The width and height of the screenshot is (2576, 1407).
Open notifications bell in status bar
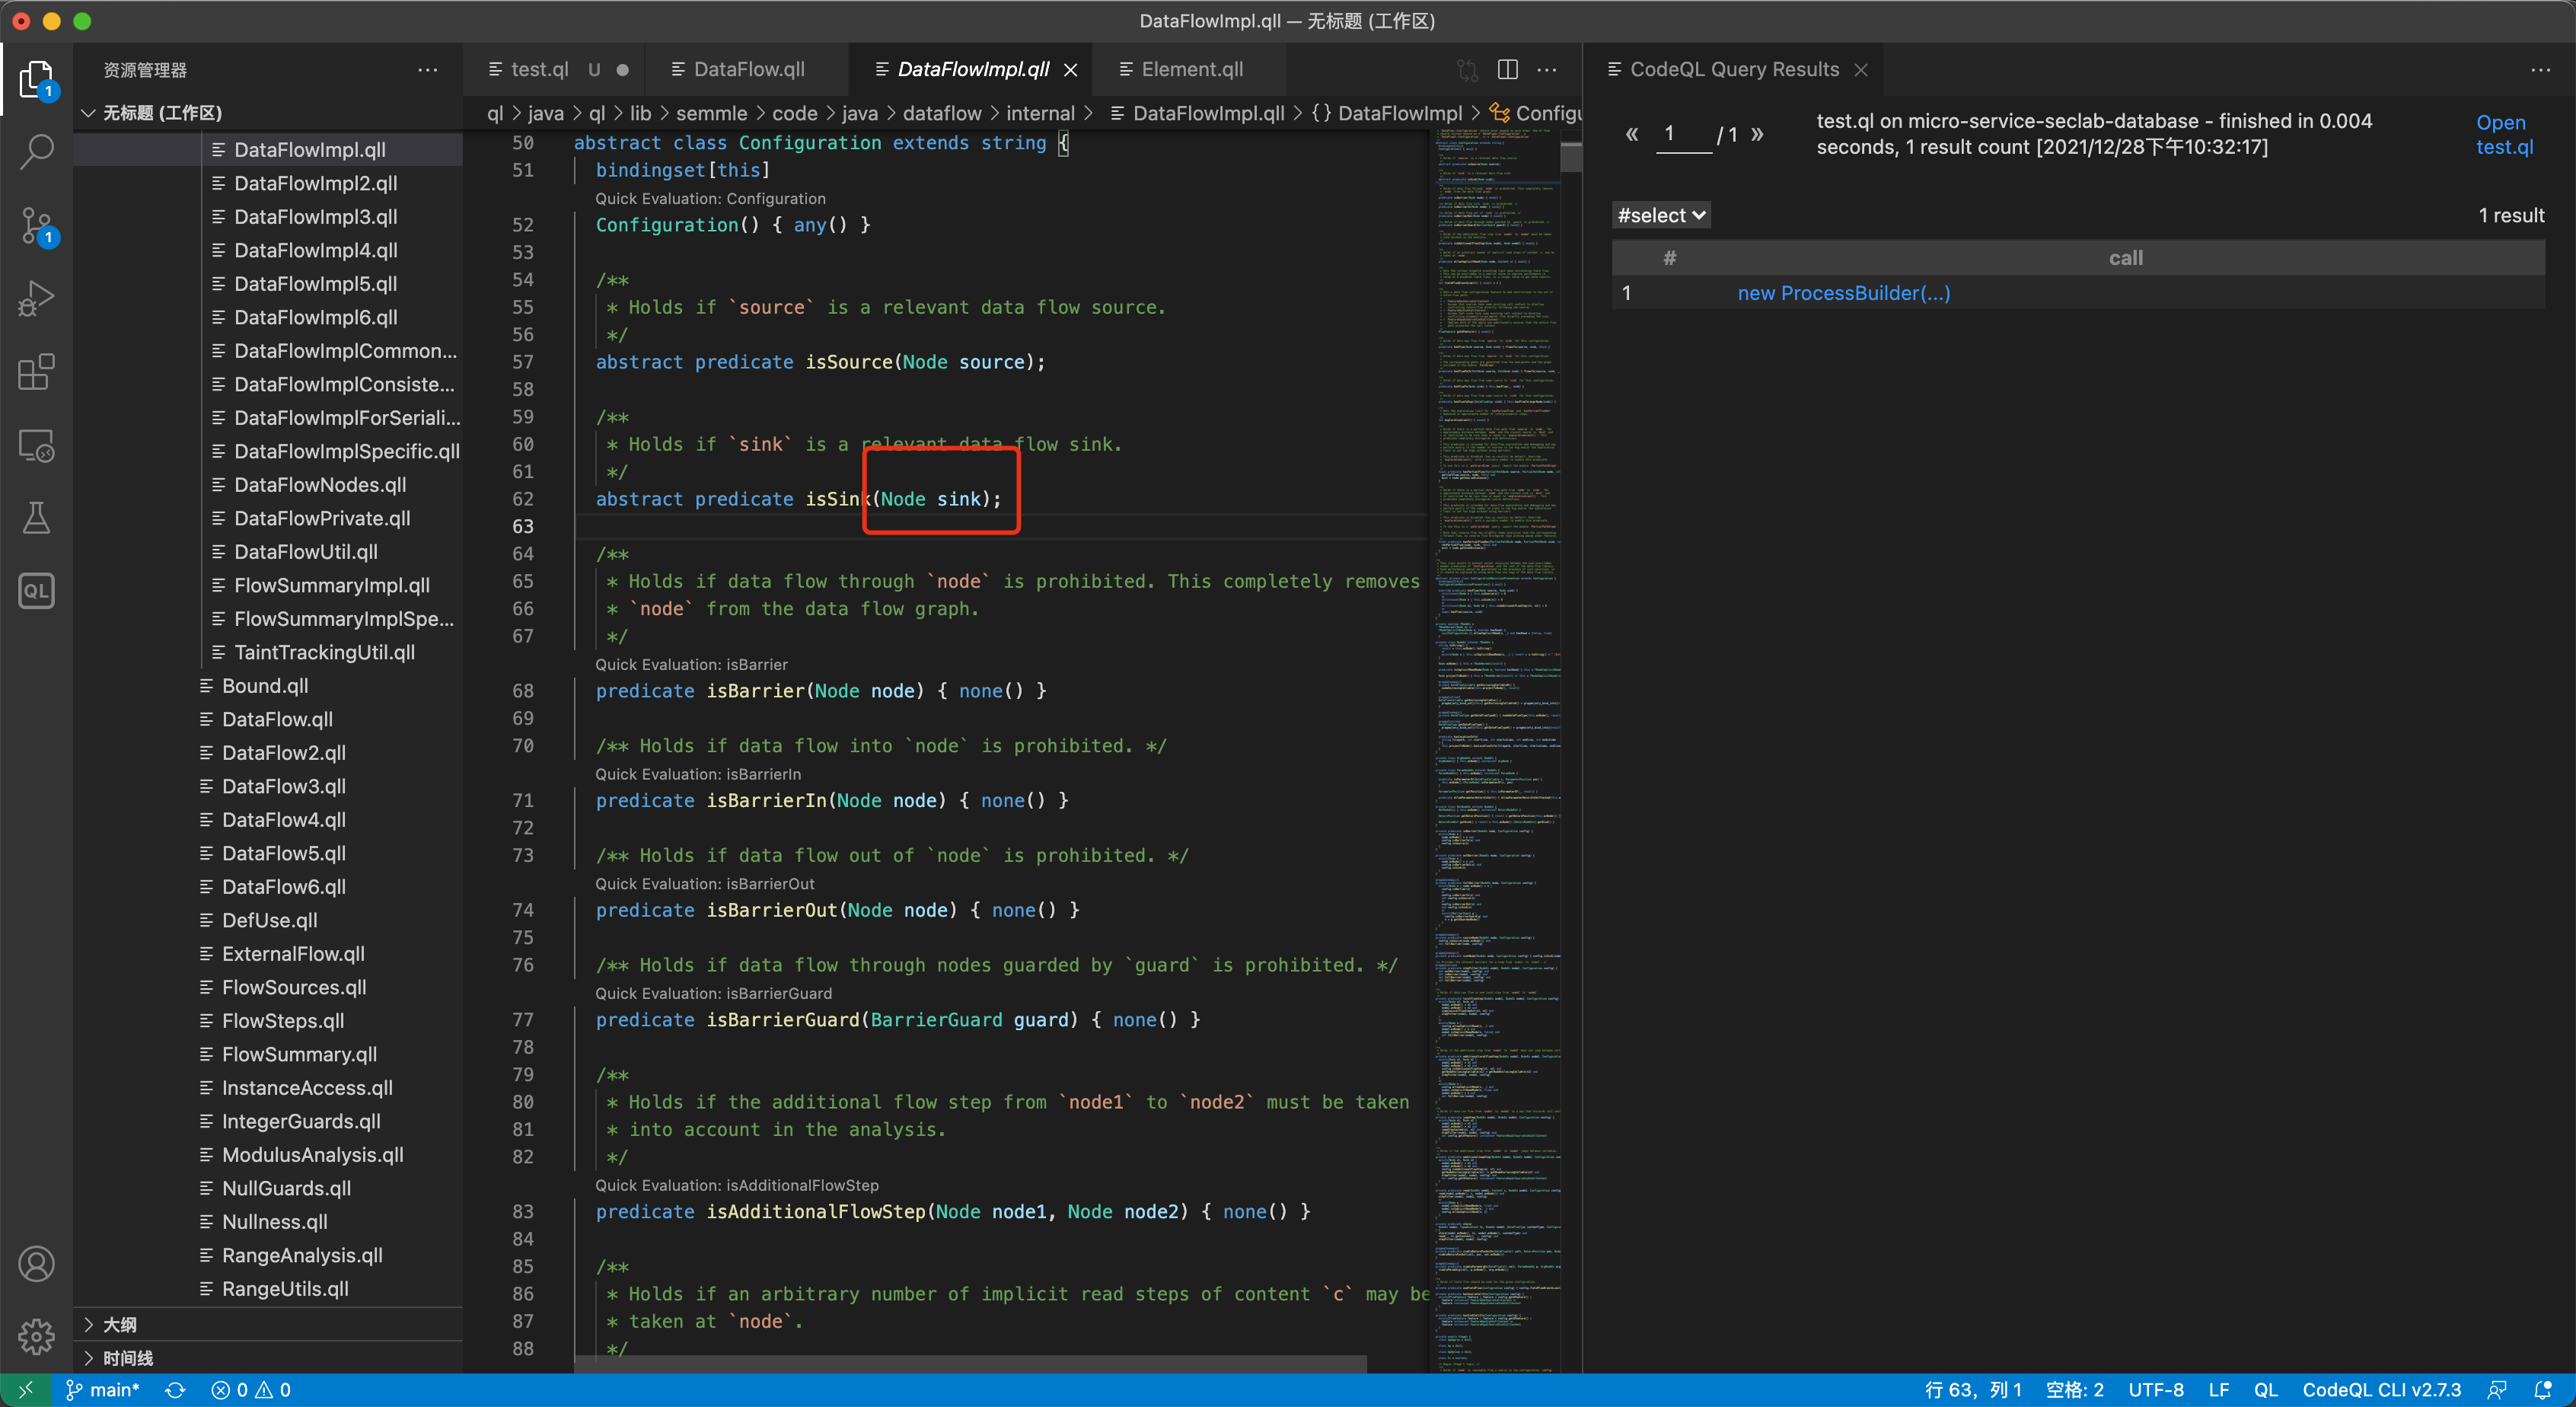2542,1390
